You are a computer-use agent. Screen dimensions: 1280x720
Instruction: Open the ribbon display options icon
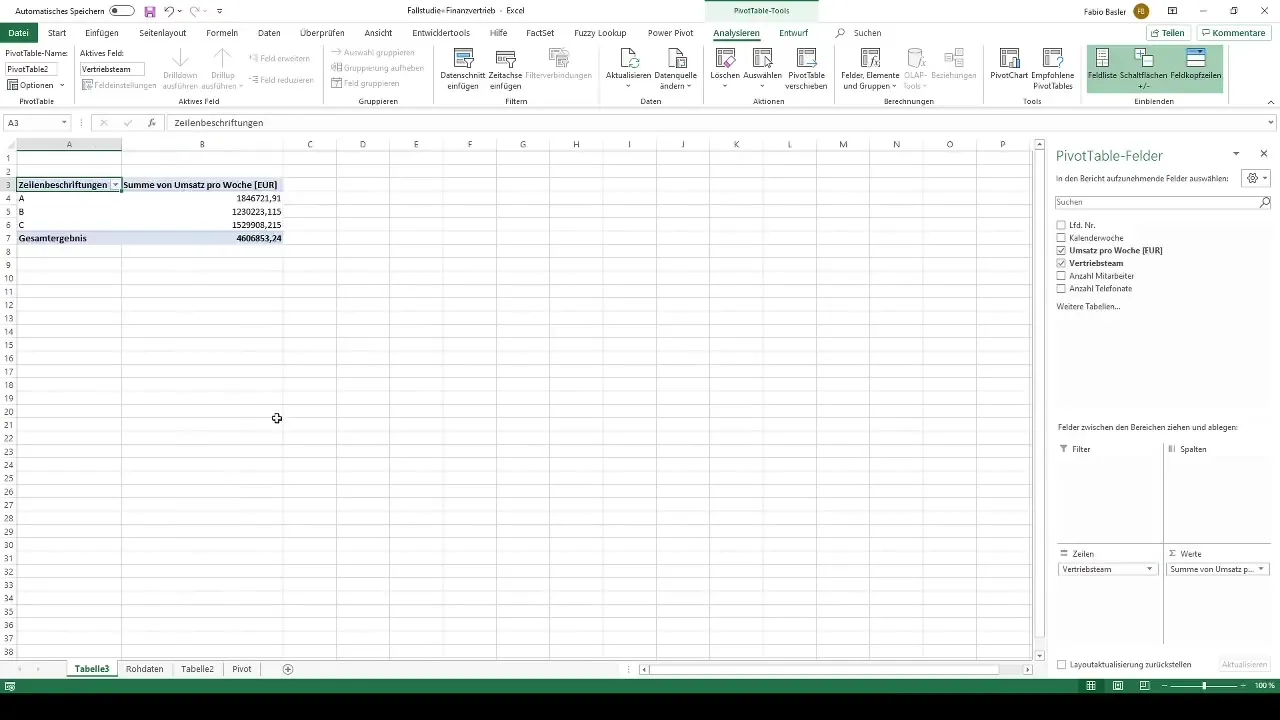[x=1171, y=11]
